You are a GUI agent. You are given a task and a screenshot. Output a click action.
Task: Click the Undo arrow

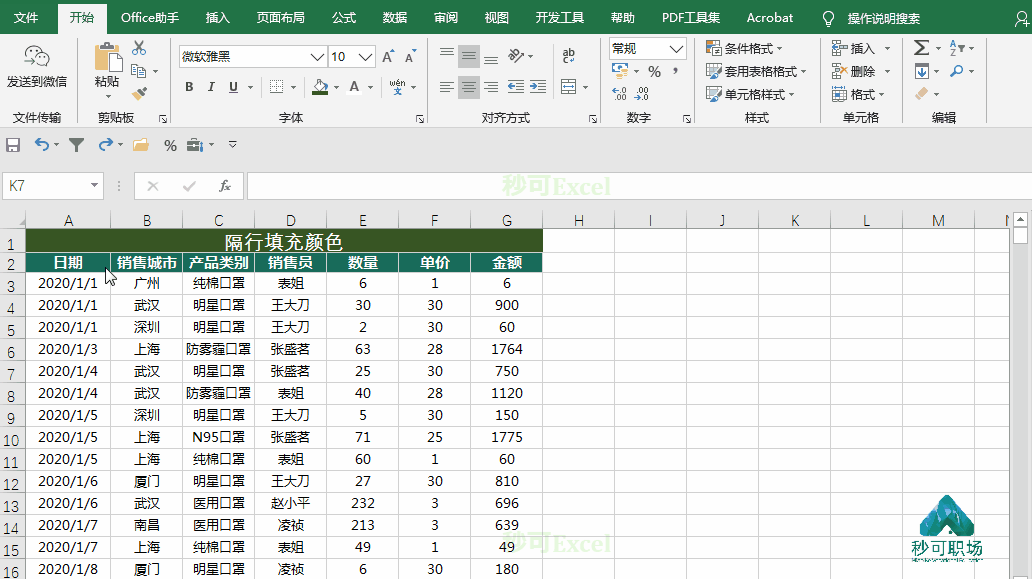point(41,145)
